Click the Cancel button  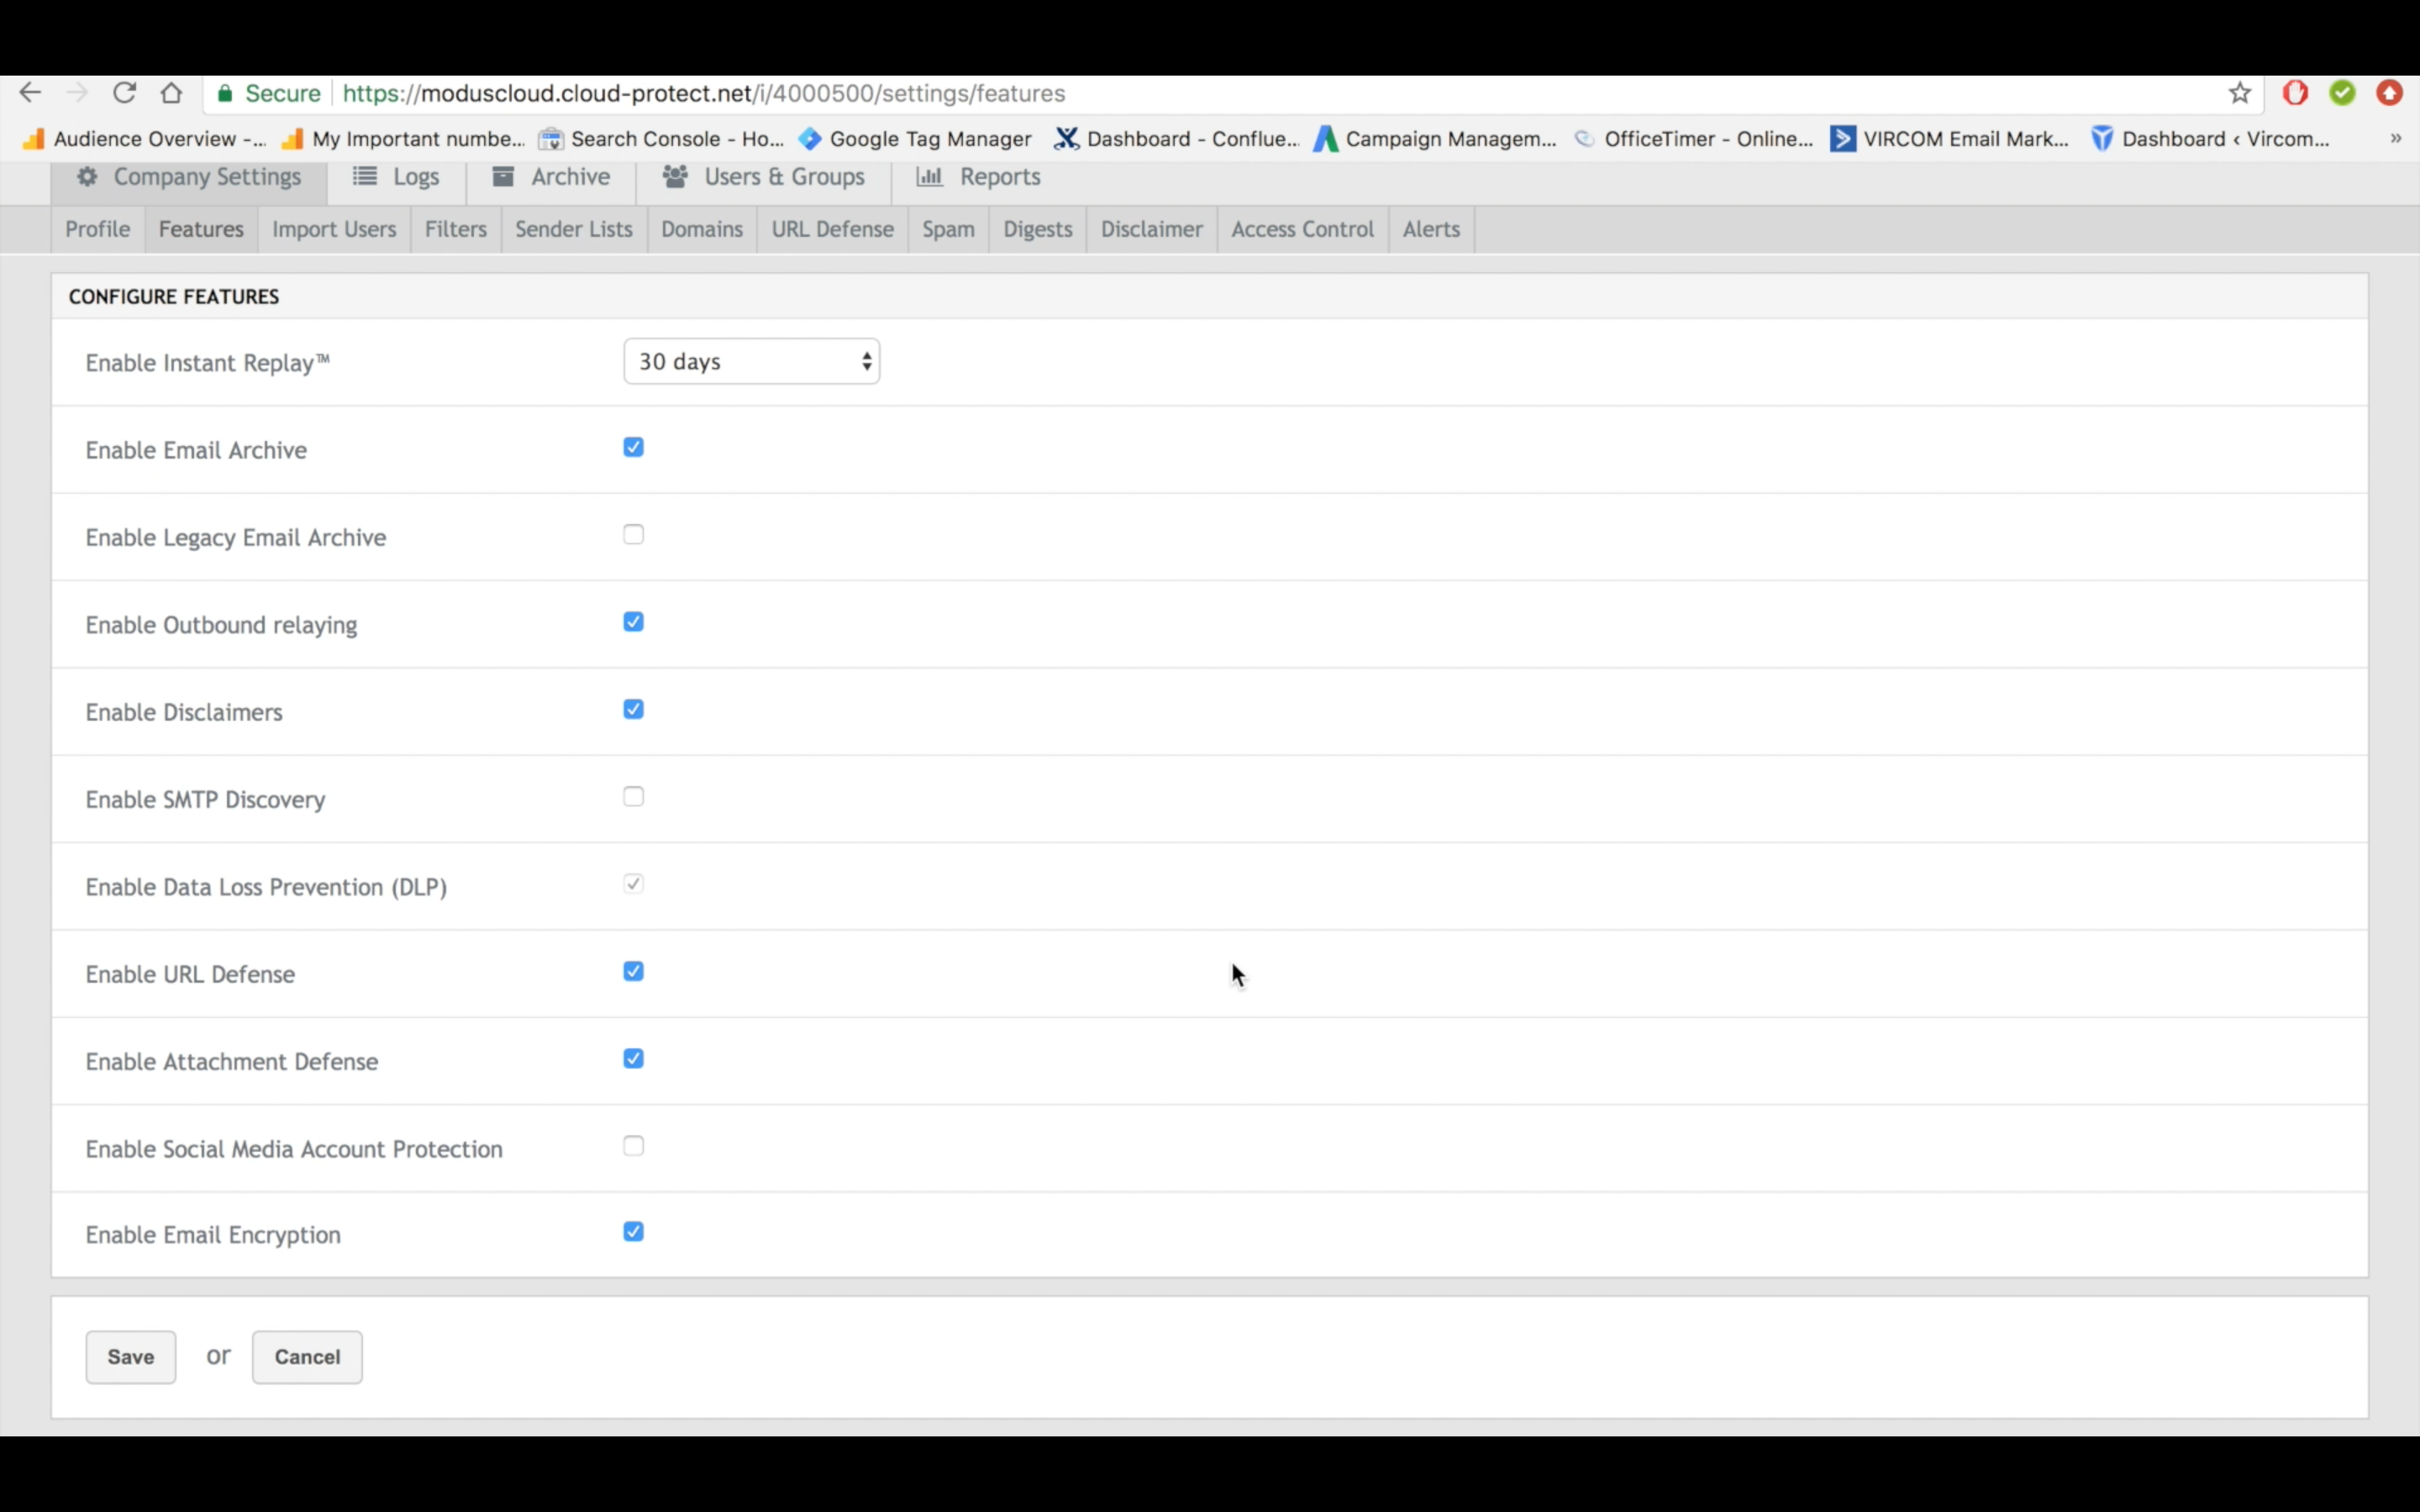(307, 1357)
